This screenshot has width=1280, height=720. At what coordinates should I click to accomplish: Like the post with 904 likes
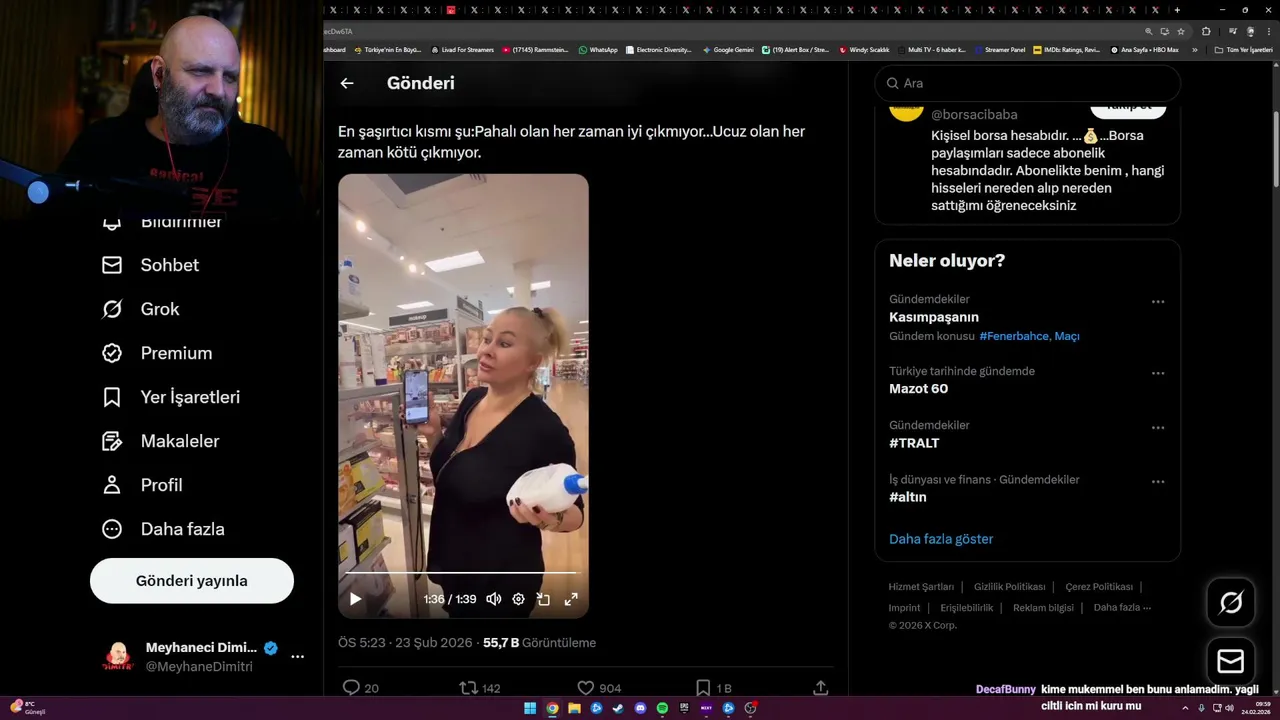click(x=586, y=688)
